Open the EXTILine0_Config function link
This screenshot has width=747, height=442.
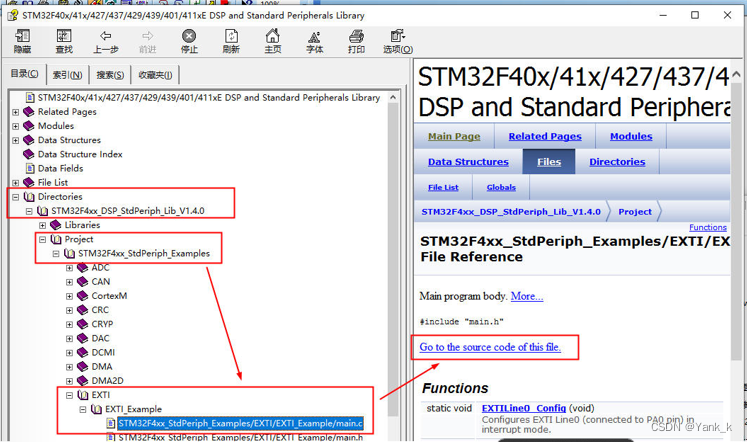tap(524, 408)
